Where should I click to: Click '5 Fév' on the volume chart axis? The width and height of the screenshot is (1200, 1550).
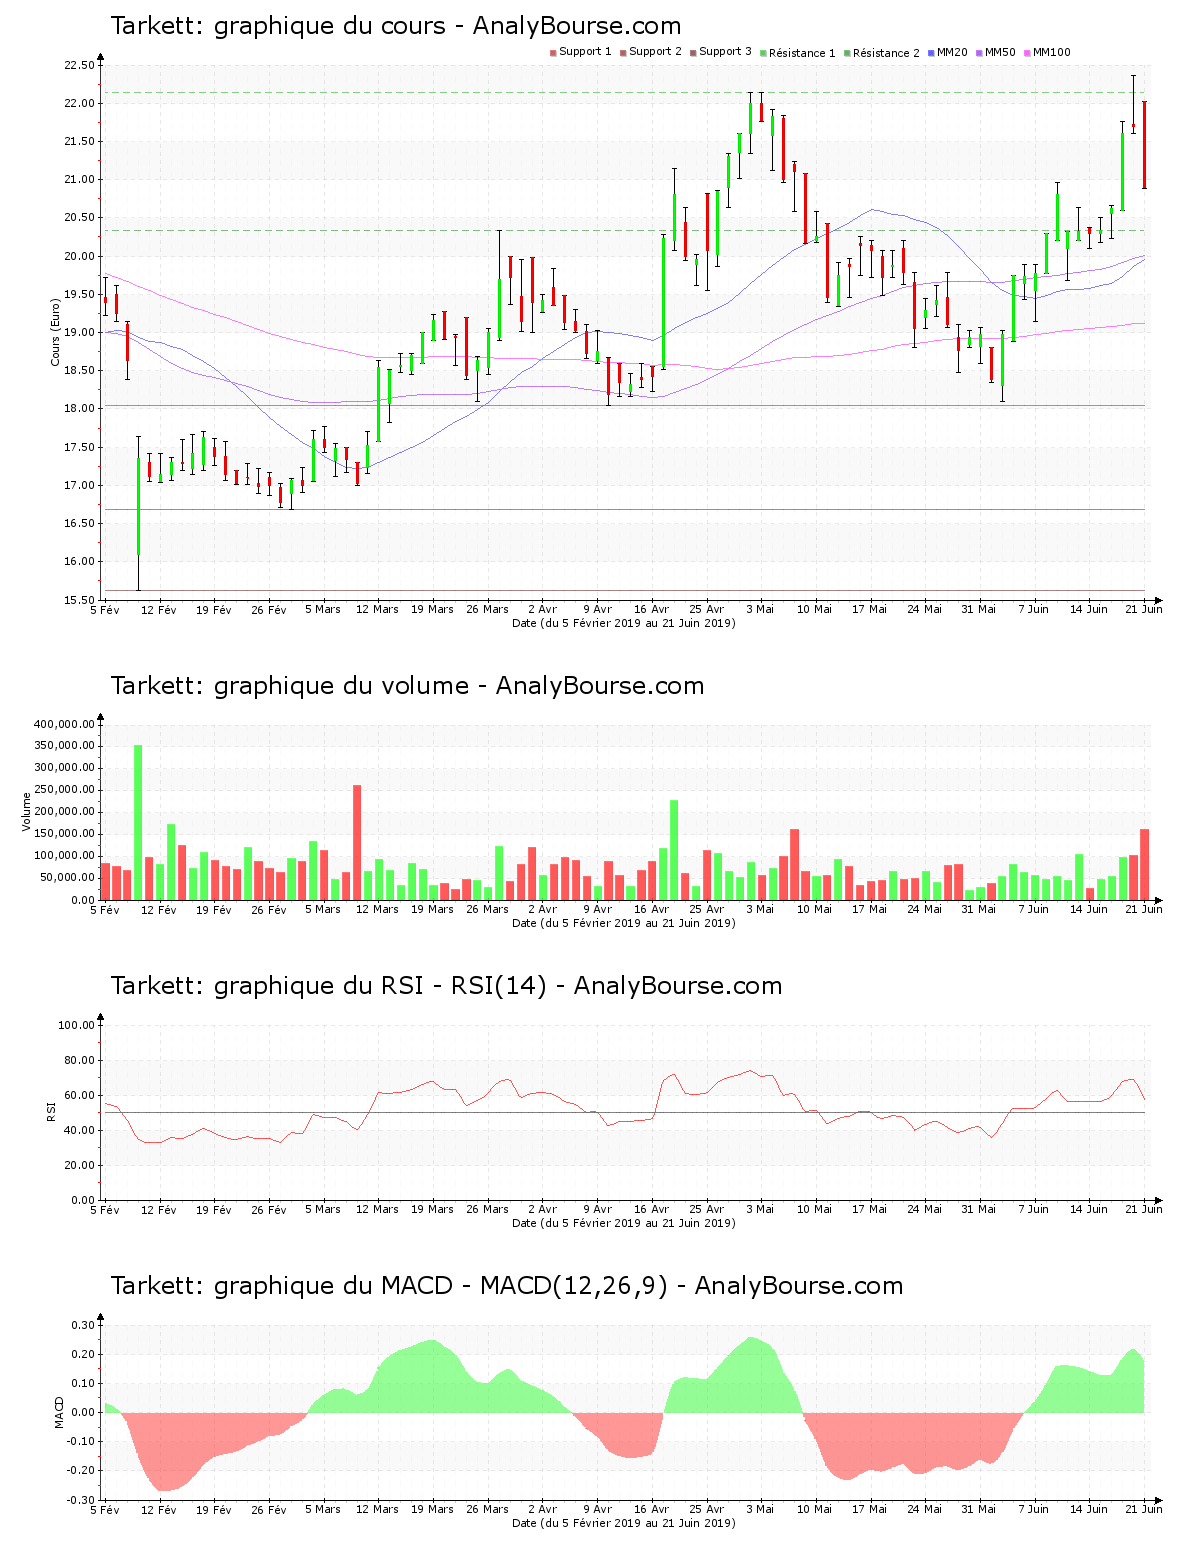[x=104, y=909]
